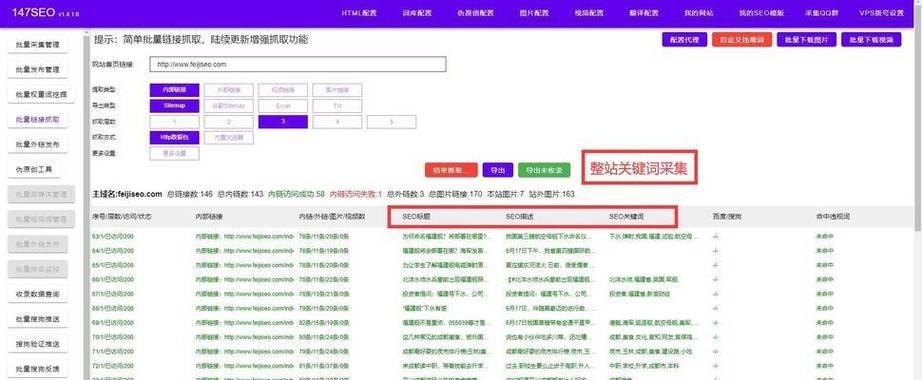The height and width of the screenshot is (380, 922).
Task: Go to 我的网站 in top bar
Action: pos(699,13)
